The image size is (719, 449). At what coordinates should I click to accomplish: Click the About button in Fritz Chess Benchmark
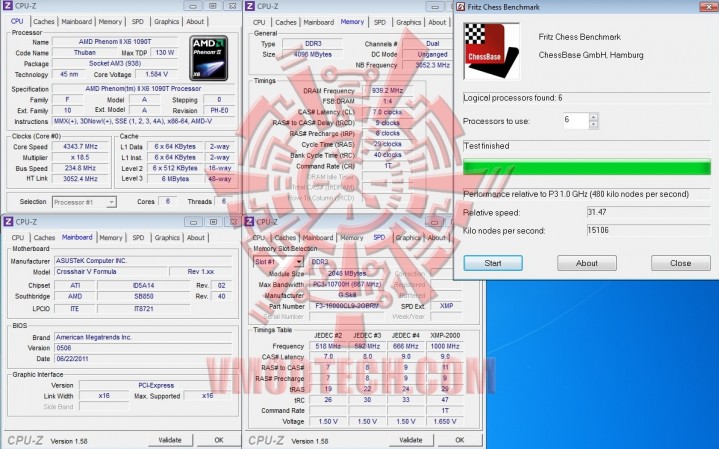pyautogui.click(x=587, y=263)
